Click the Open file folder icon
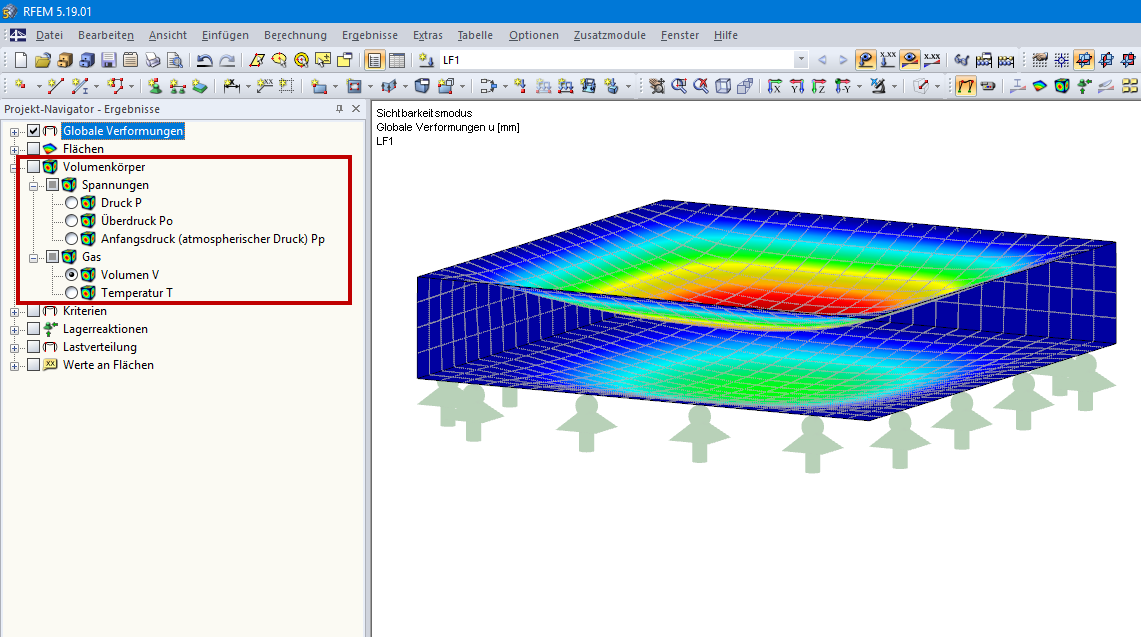 tap(43, 60)
